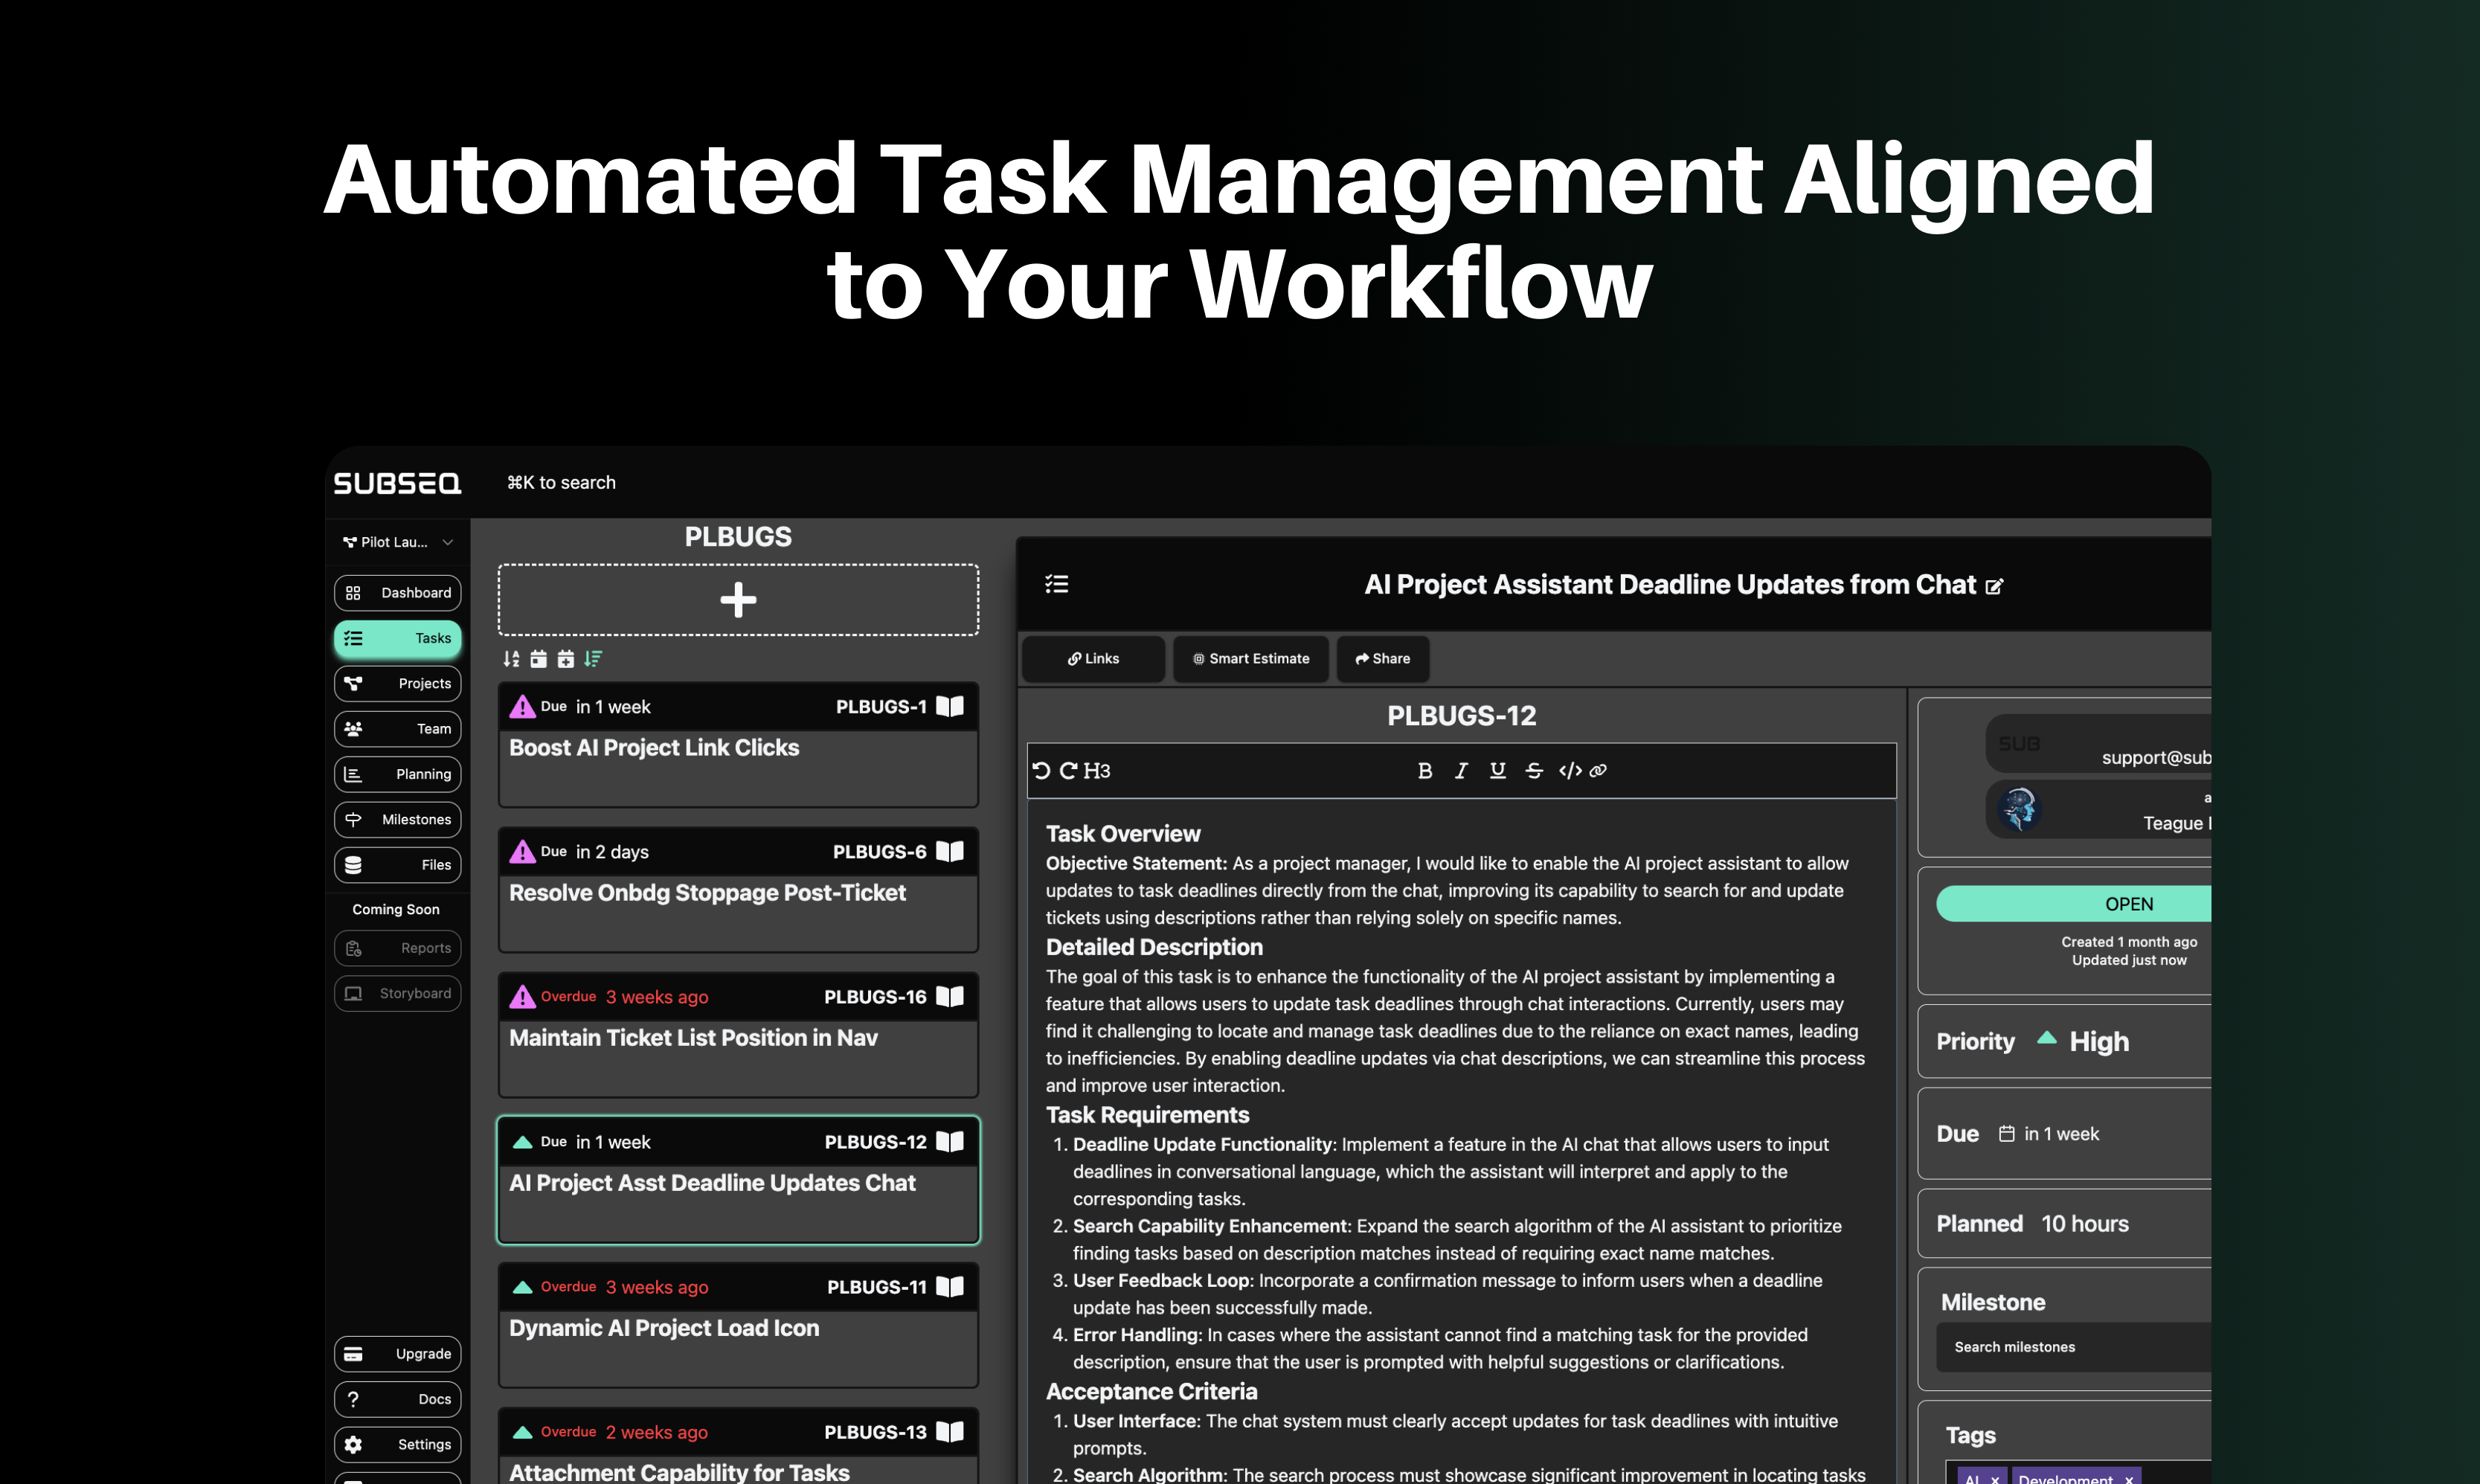Toggle strikethrough formatting

(x=1534, y=771)
